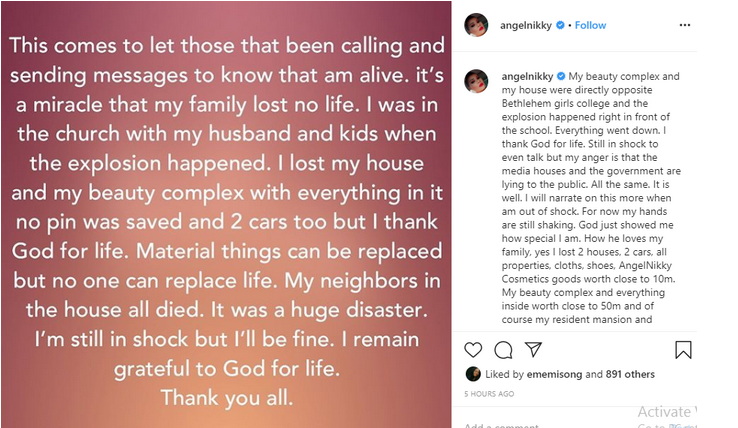Click the Activate Windows watermark text

pyautogui.click(x=664, y=411)
